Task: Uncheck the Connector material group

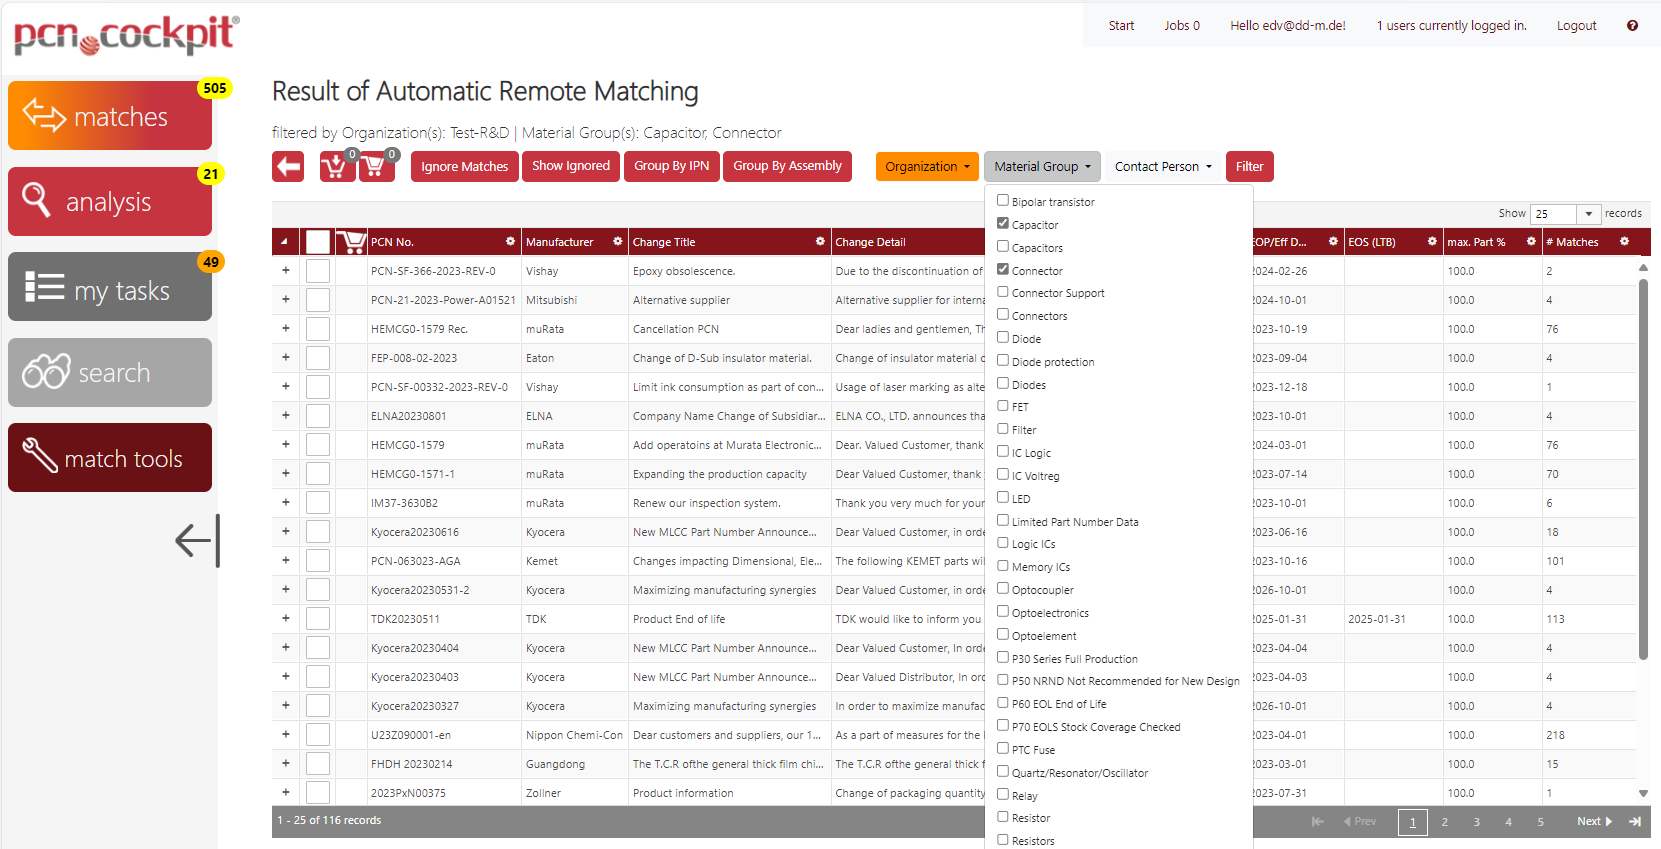Action: pos(1003,270)
